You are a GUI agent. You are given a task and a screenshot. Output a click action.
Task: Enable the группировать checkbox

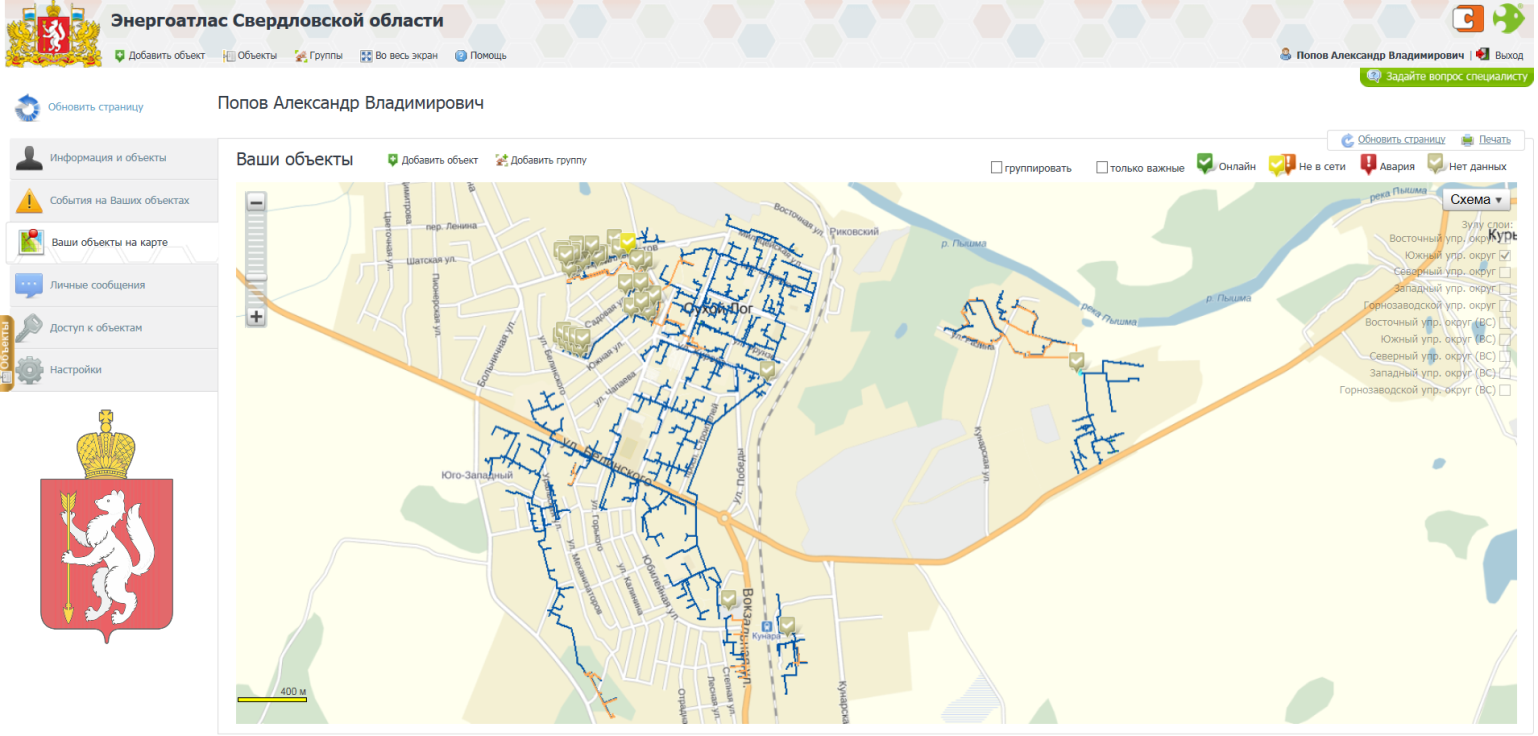point(997,167)
